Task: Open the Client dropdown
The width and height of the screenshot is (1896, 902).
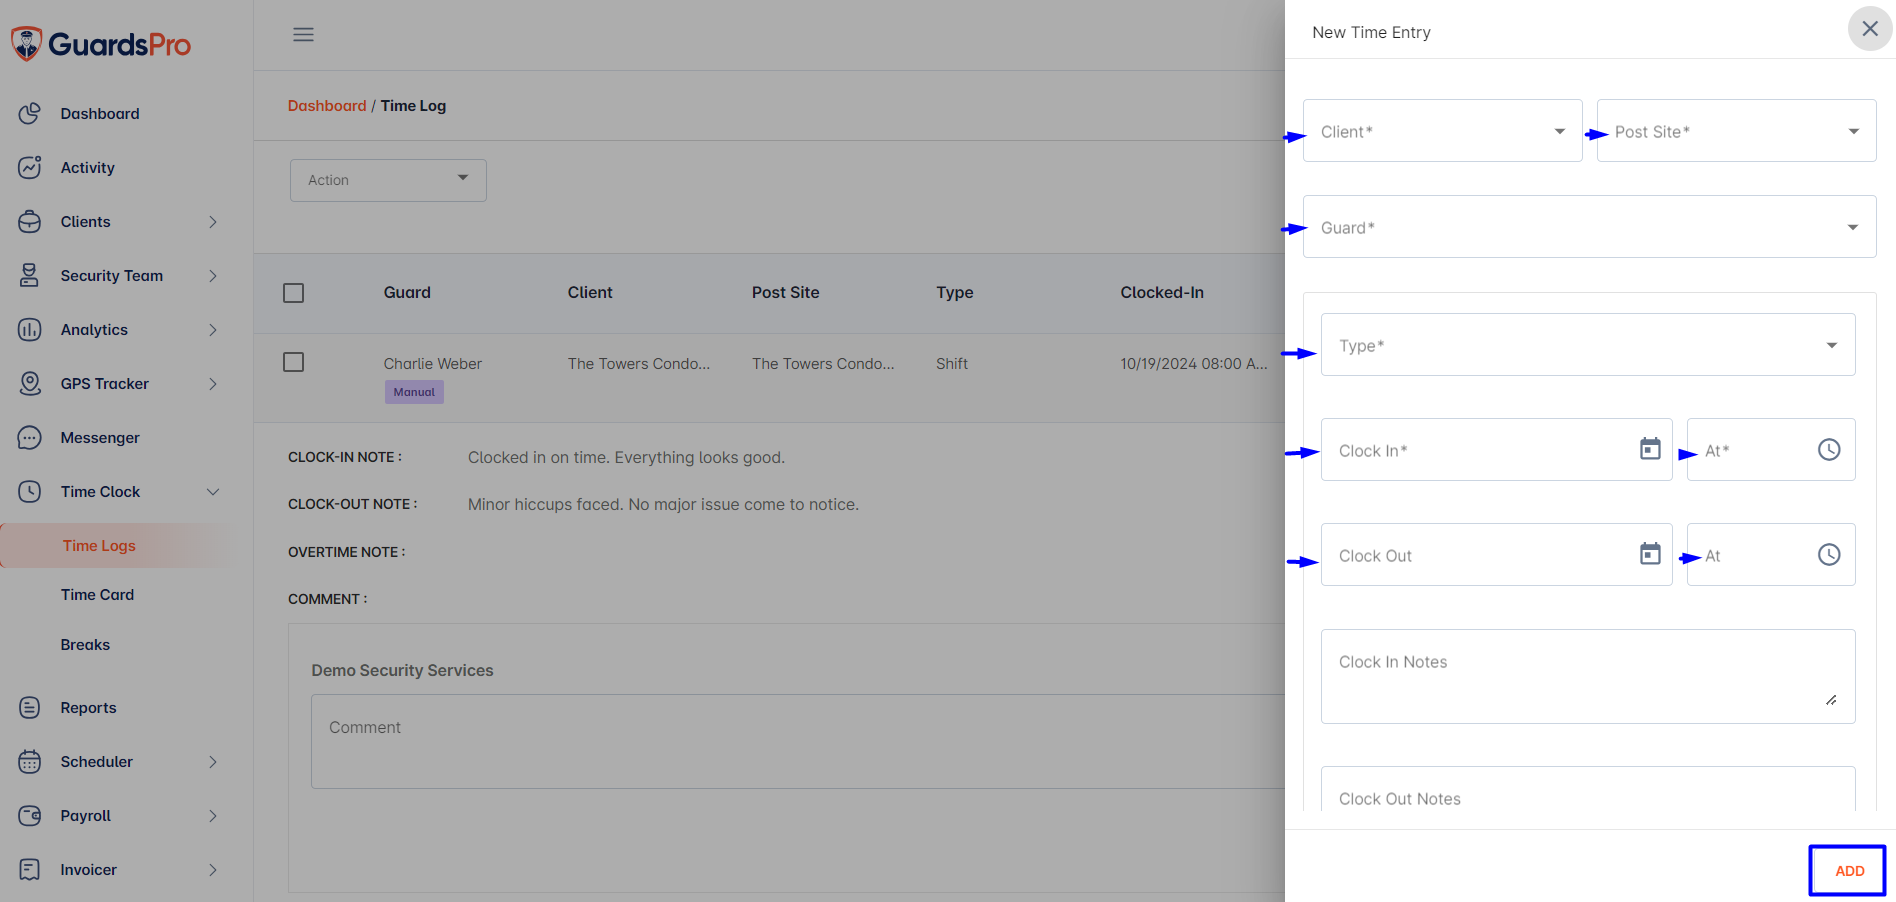Action: point(1442,131)
